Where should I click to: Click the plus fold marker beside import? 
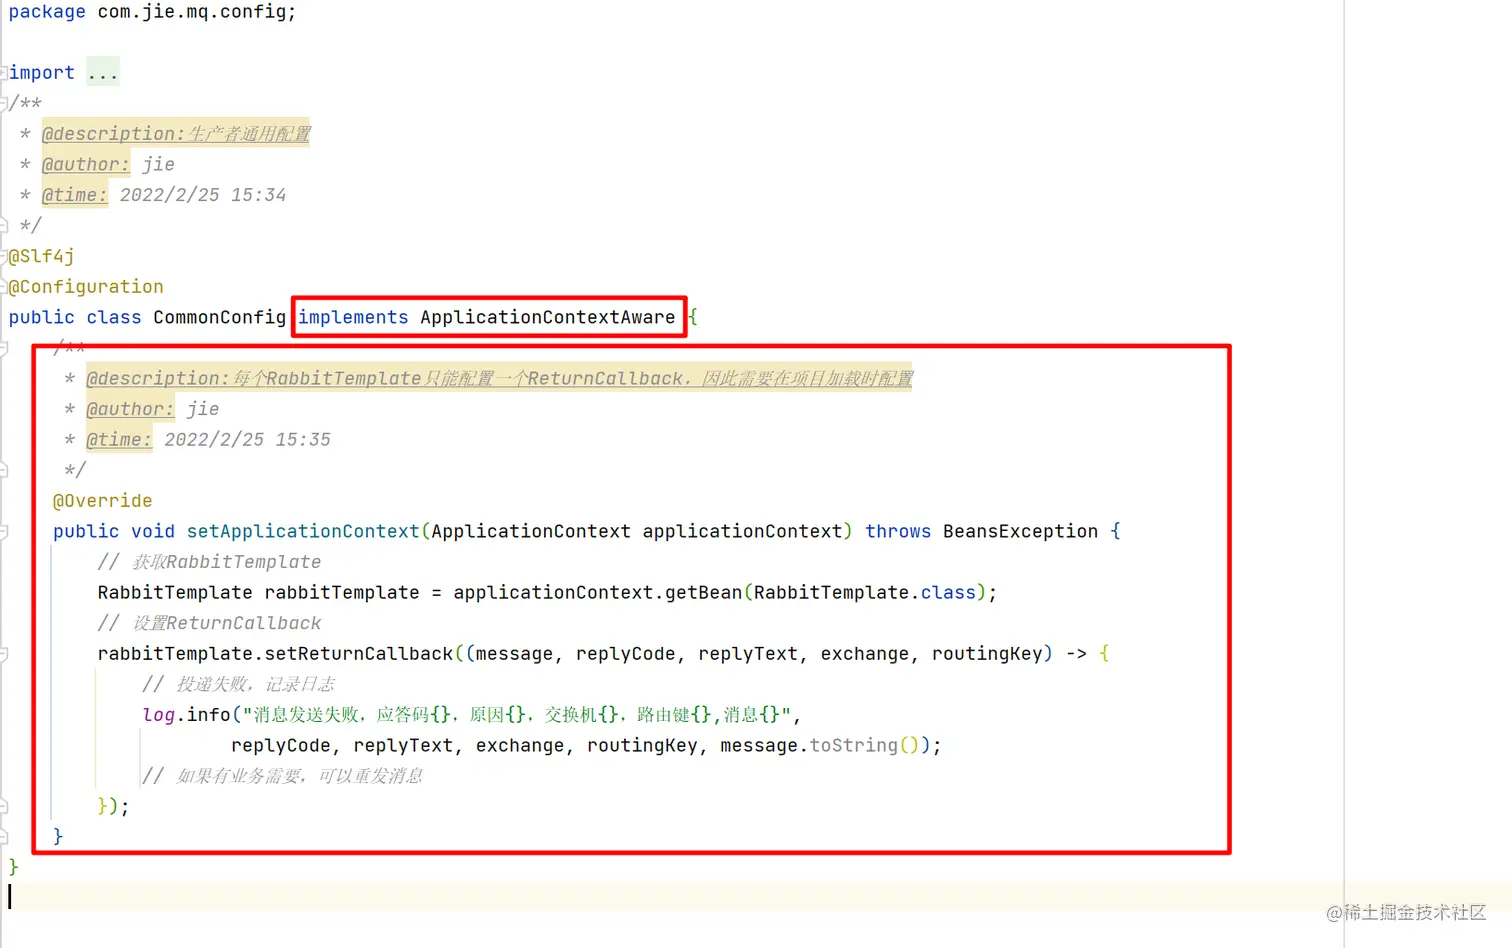(x=4, y=72)
